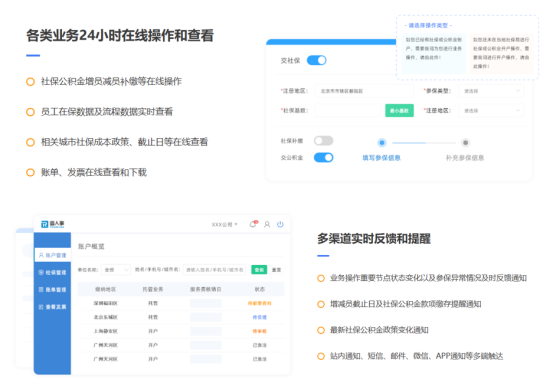Open the 参保类型 dropdown
Screen dimensions: 554x387
[491, 91]
